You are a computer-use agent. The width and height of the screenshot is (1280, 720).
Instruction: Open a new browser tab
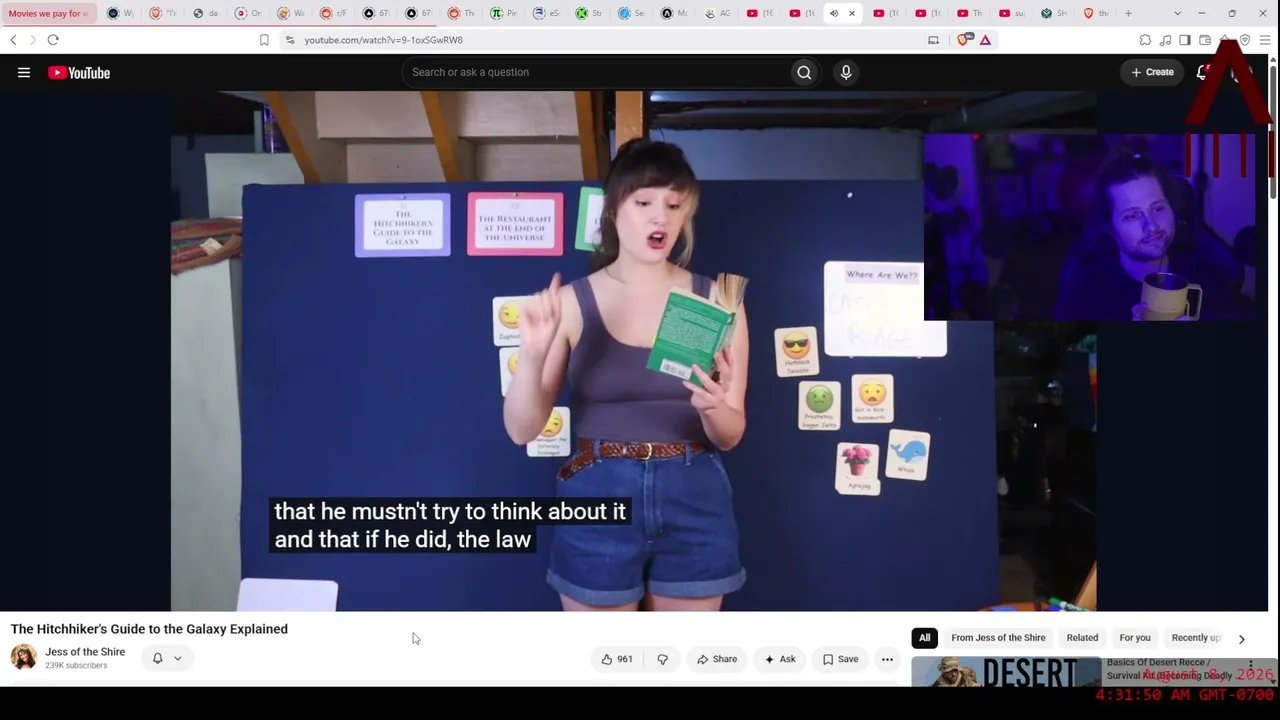pos(1128,13)
